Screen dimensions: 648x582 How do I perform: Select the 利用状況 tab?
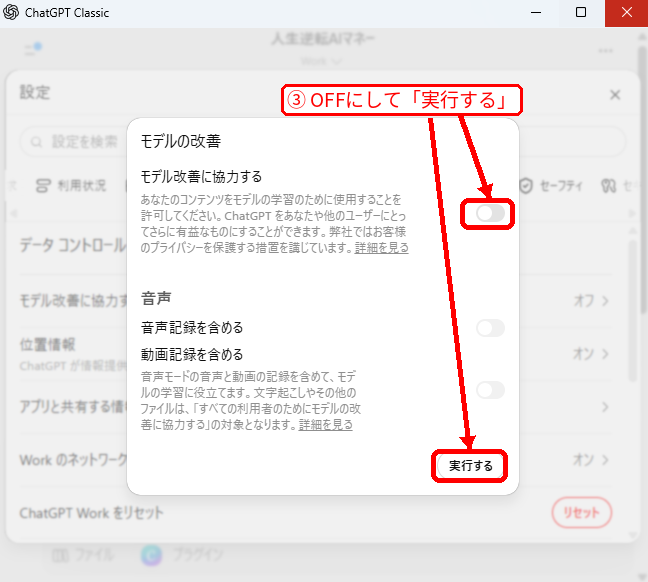[71, 186]
